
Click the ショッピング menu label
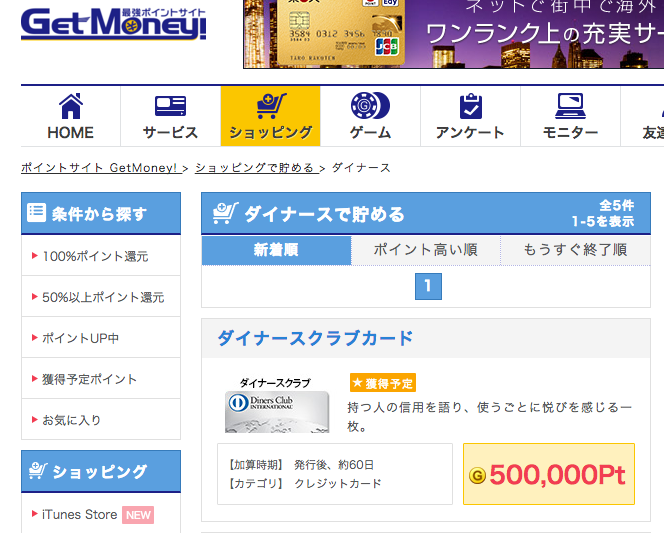tap(271, 133)
